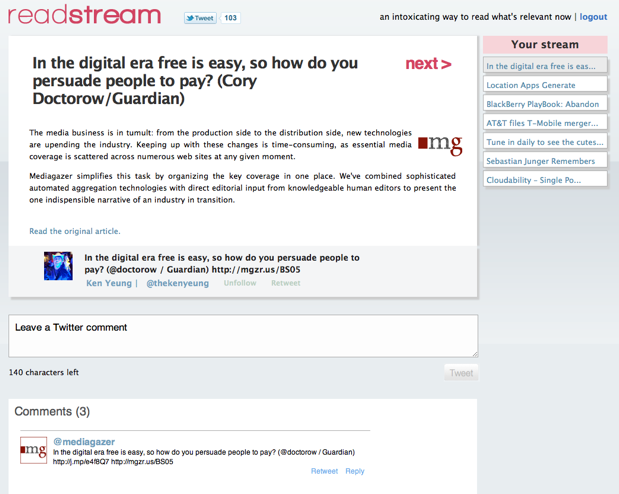619x494 pixels.
Task: Click the article headline about digital era
Action: pos(195,81)
